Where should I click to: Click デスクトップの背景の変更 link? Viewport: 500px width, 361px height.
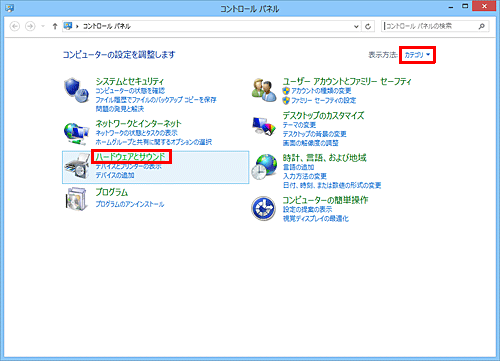pos(314,134)
